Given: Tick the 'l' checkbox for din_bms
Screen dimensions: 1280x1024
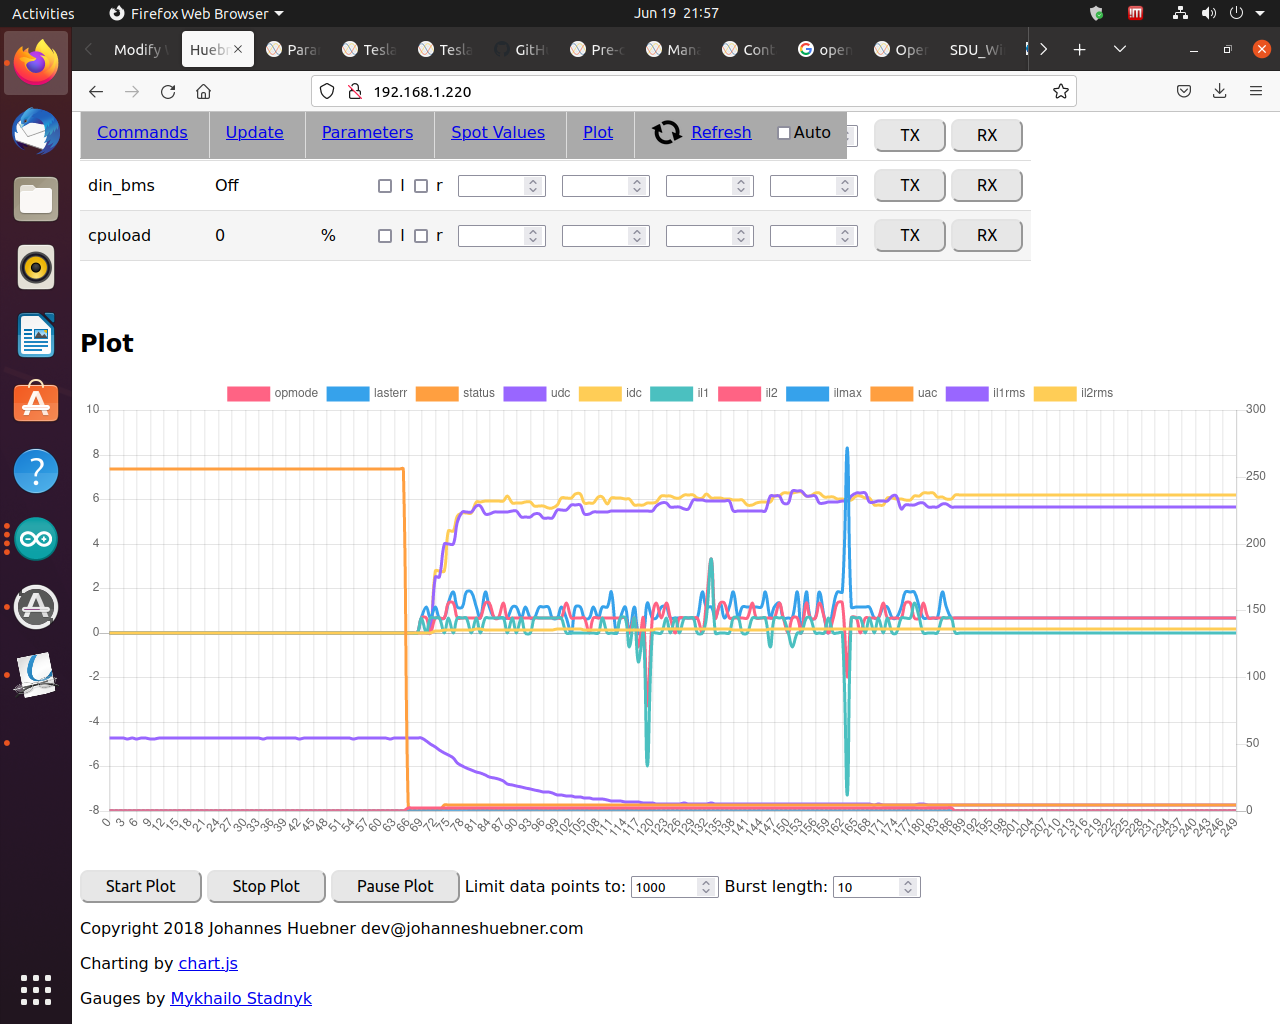Looking at the screenshot, I should 385,186.
